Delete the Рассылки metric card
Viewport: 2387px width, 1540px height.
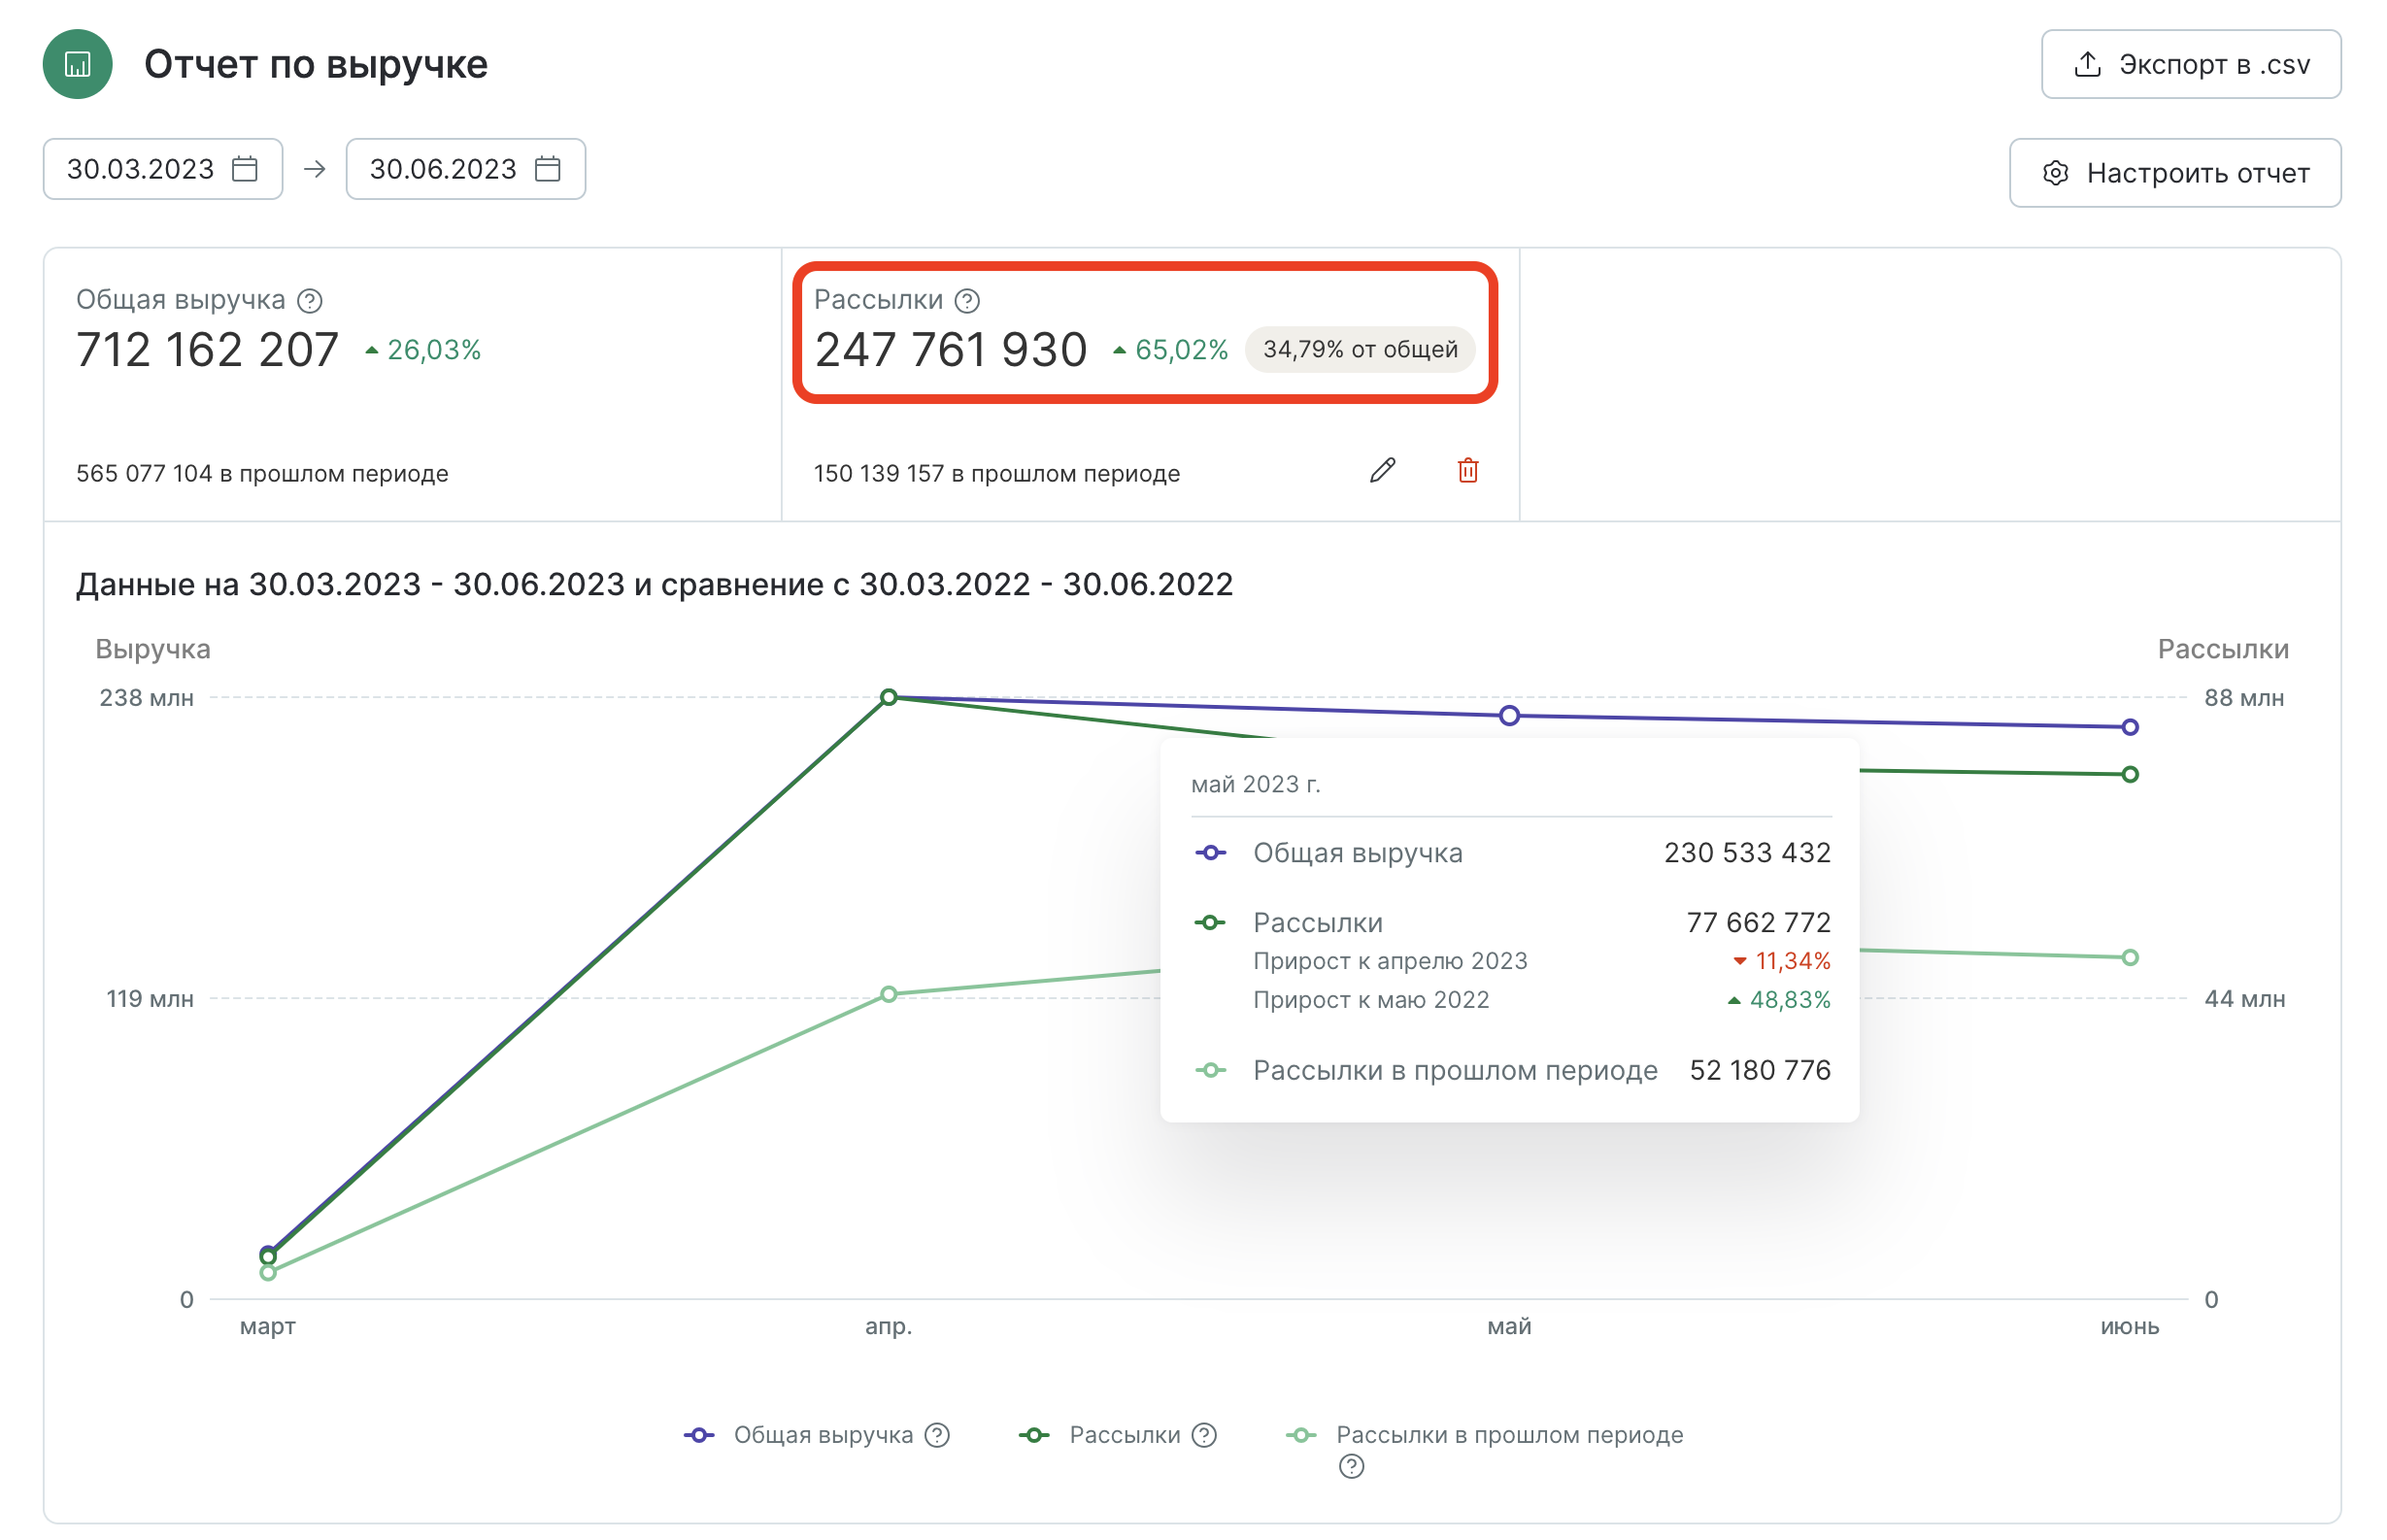(x=1467, y=470)
